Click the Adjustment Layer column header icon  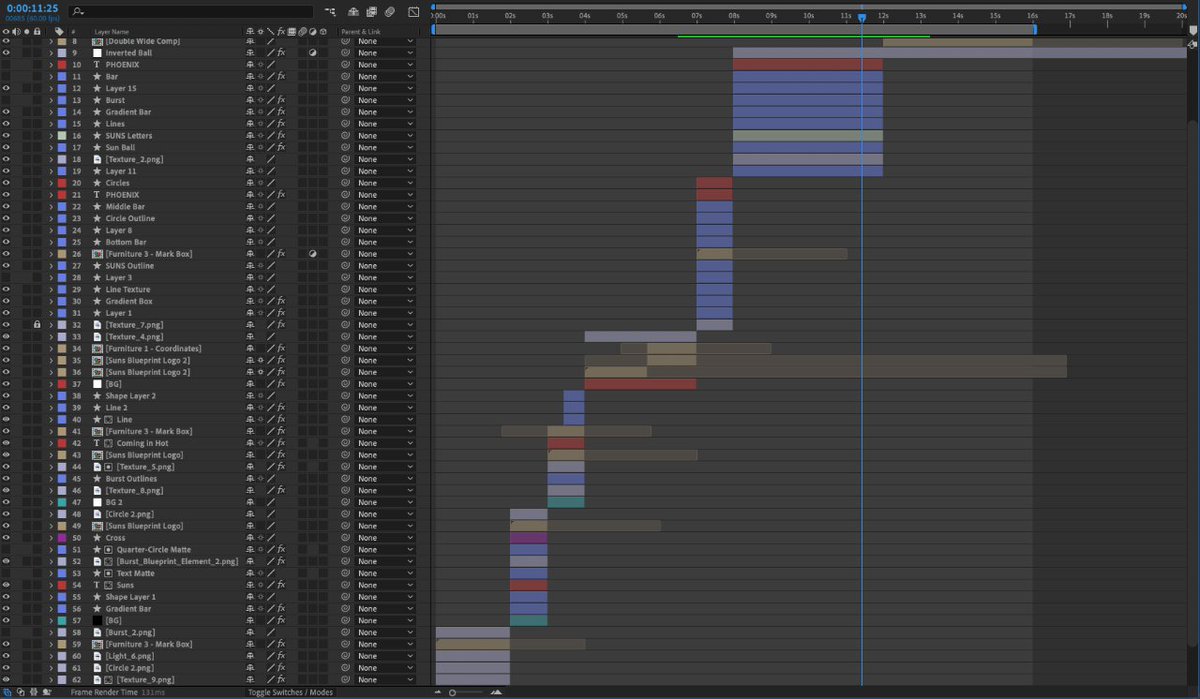click(x=312, y=31)
